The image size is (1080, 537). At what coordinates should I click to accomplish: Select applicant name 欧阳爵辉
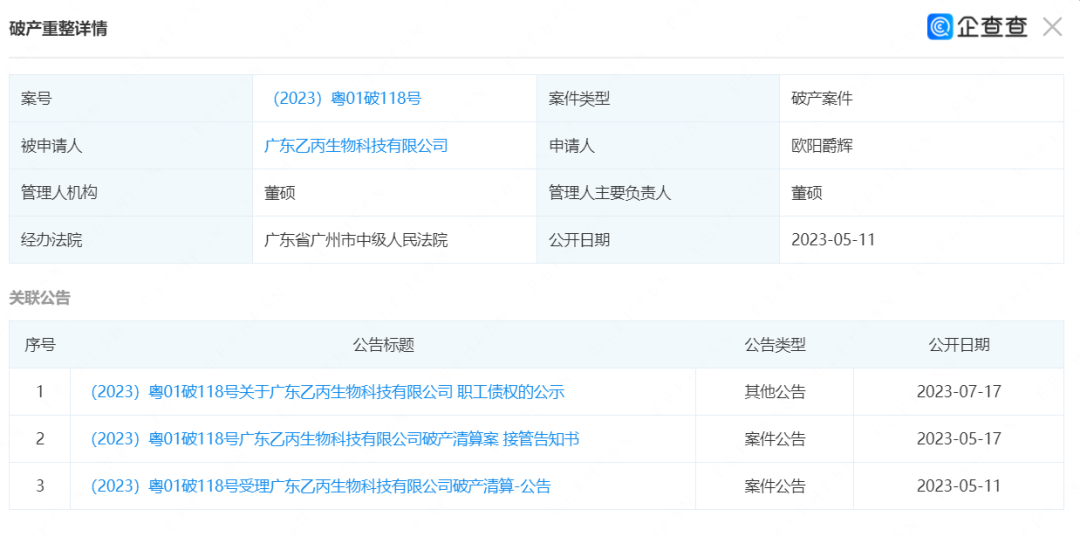coord(822,146)
